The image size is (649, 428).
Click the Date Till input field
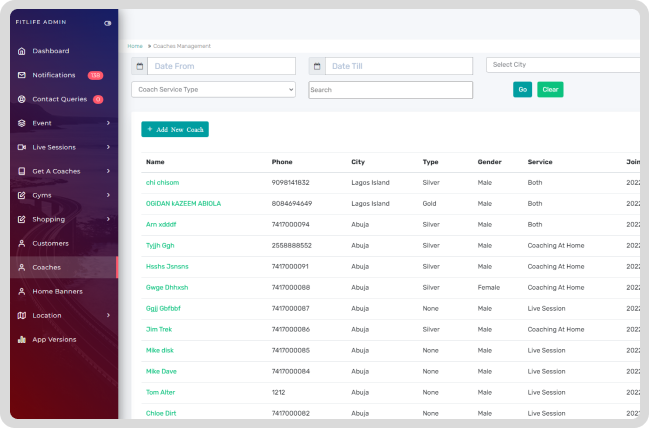[x=399, y=66]
